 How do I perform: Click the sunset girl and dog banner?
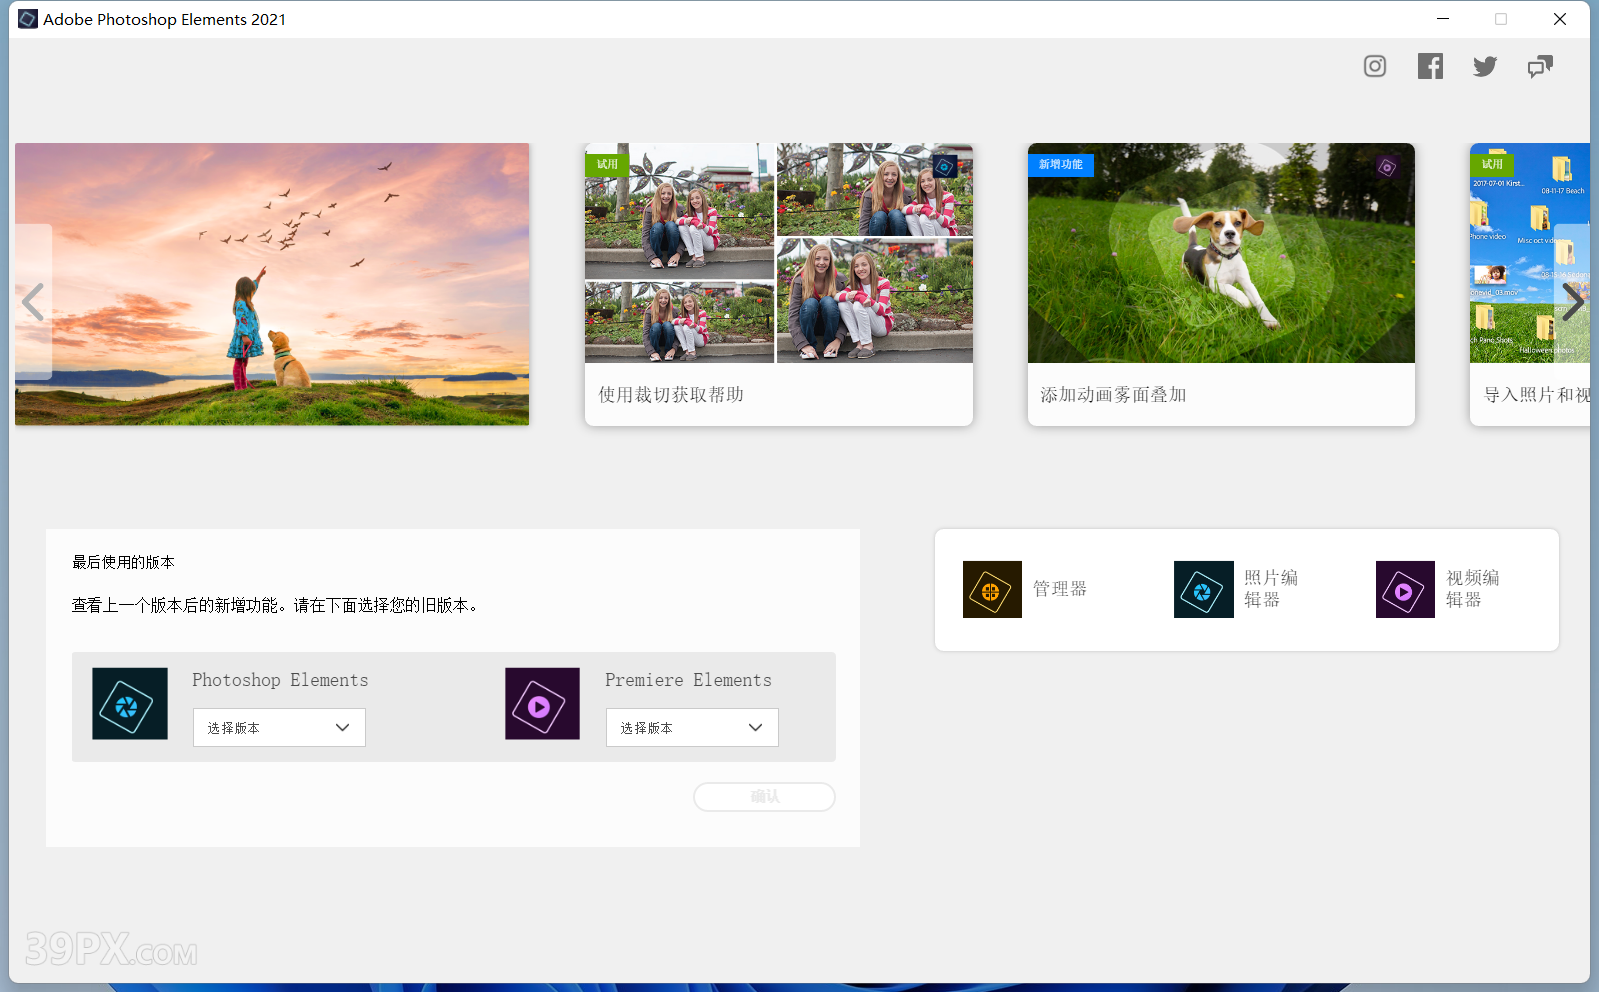(x=272, y=284)
